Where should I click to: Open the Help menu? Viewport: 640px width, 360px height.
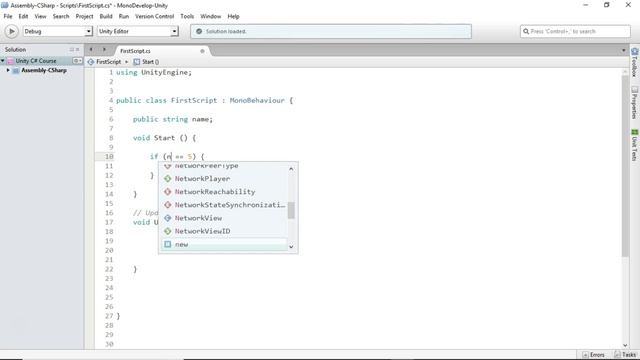pos(233,16)
